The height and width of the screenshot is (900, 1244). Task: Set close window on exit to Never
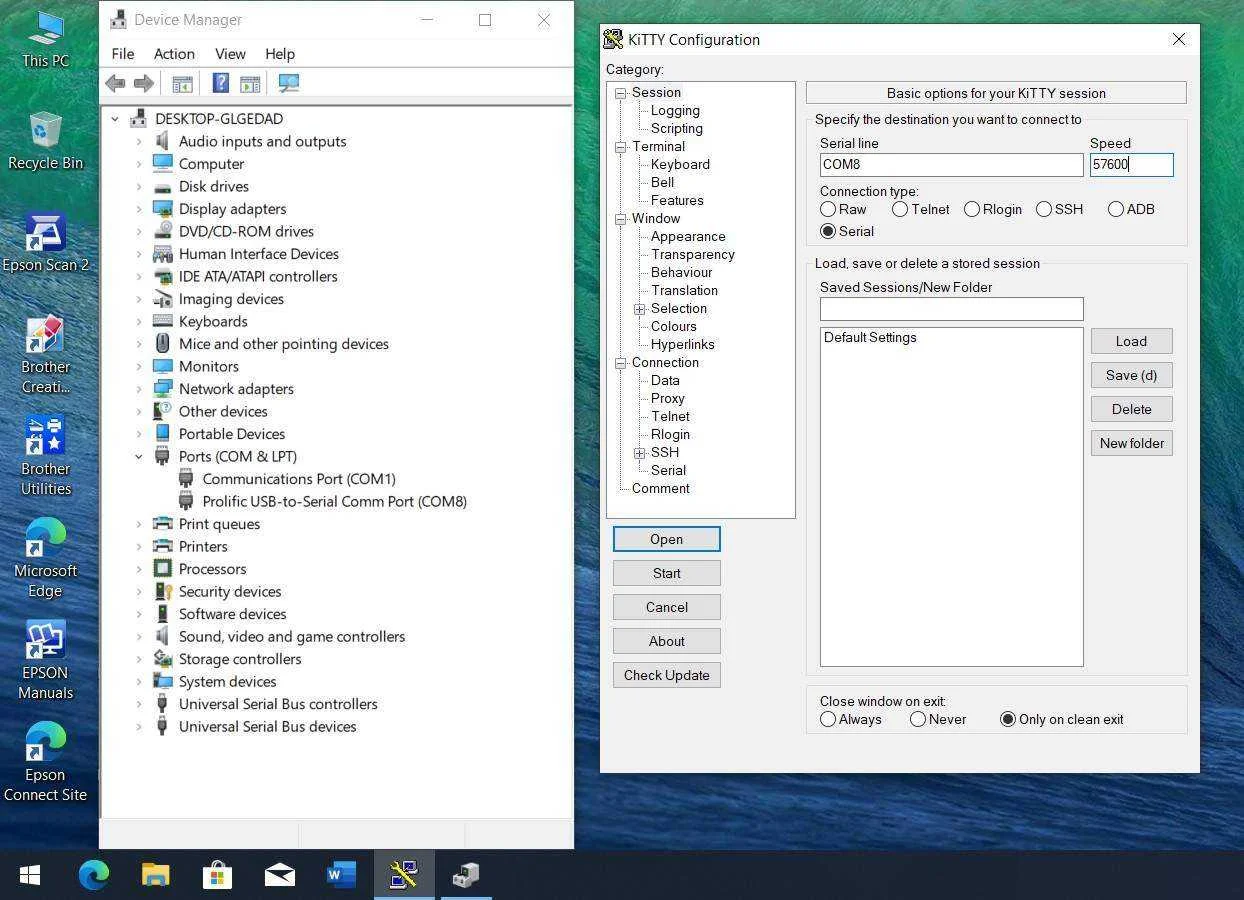point(918,719)
